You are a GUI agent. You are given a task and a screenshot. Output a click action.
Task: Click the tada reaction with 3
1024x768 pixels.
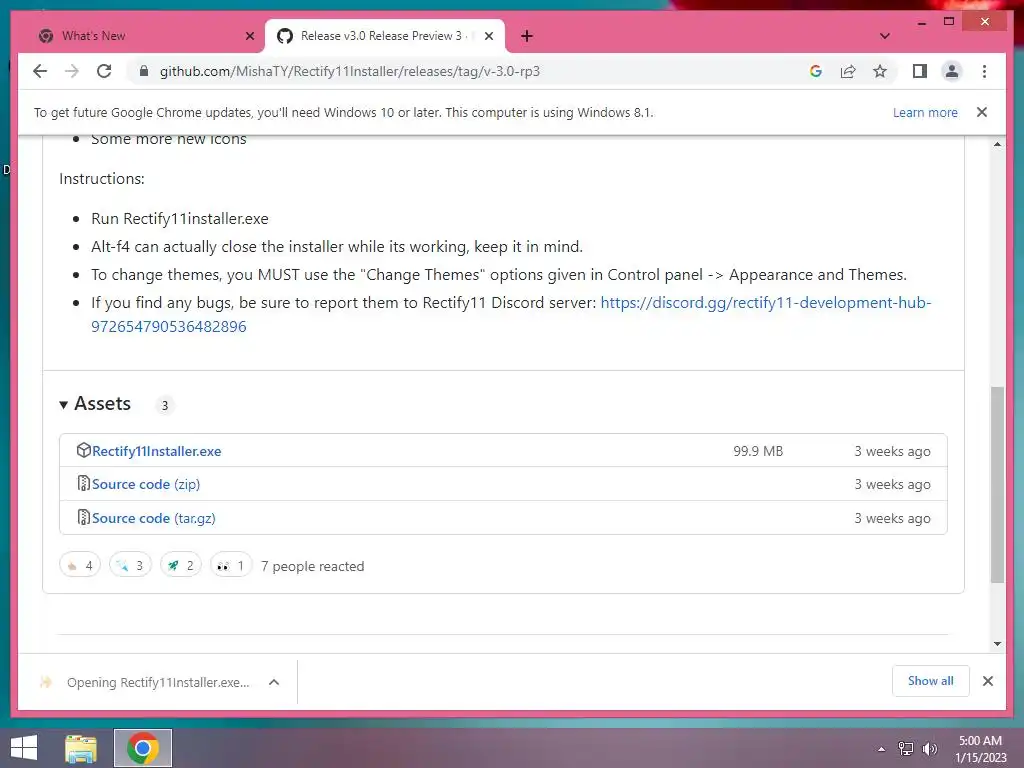click(131, 565)
